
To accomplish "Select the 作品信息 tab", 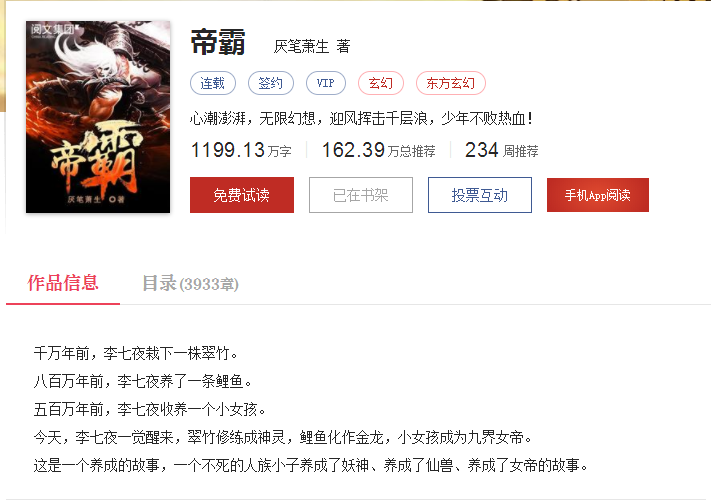I will [63, 283].
